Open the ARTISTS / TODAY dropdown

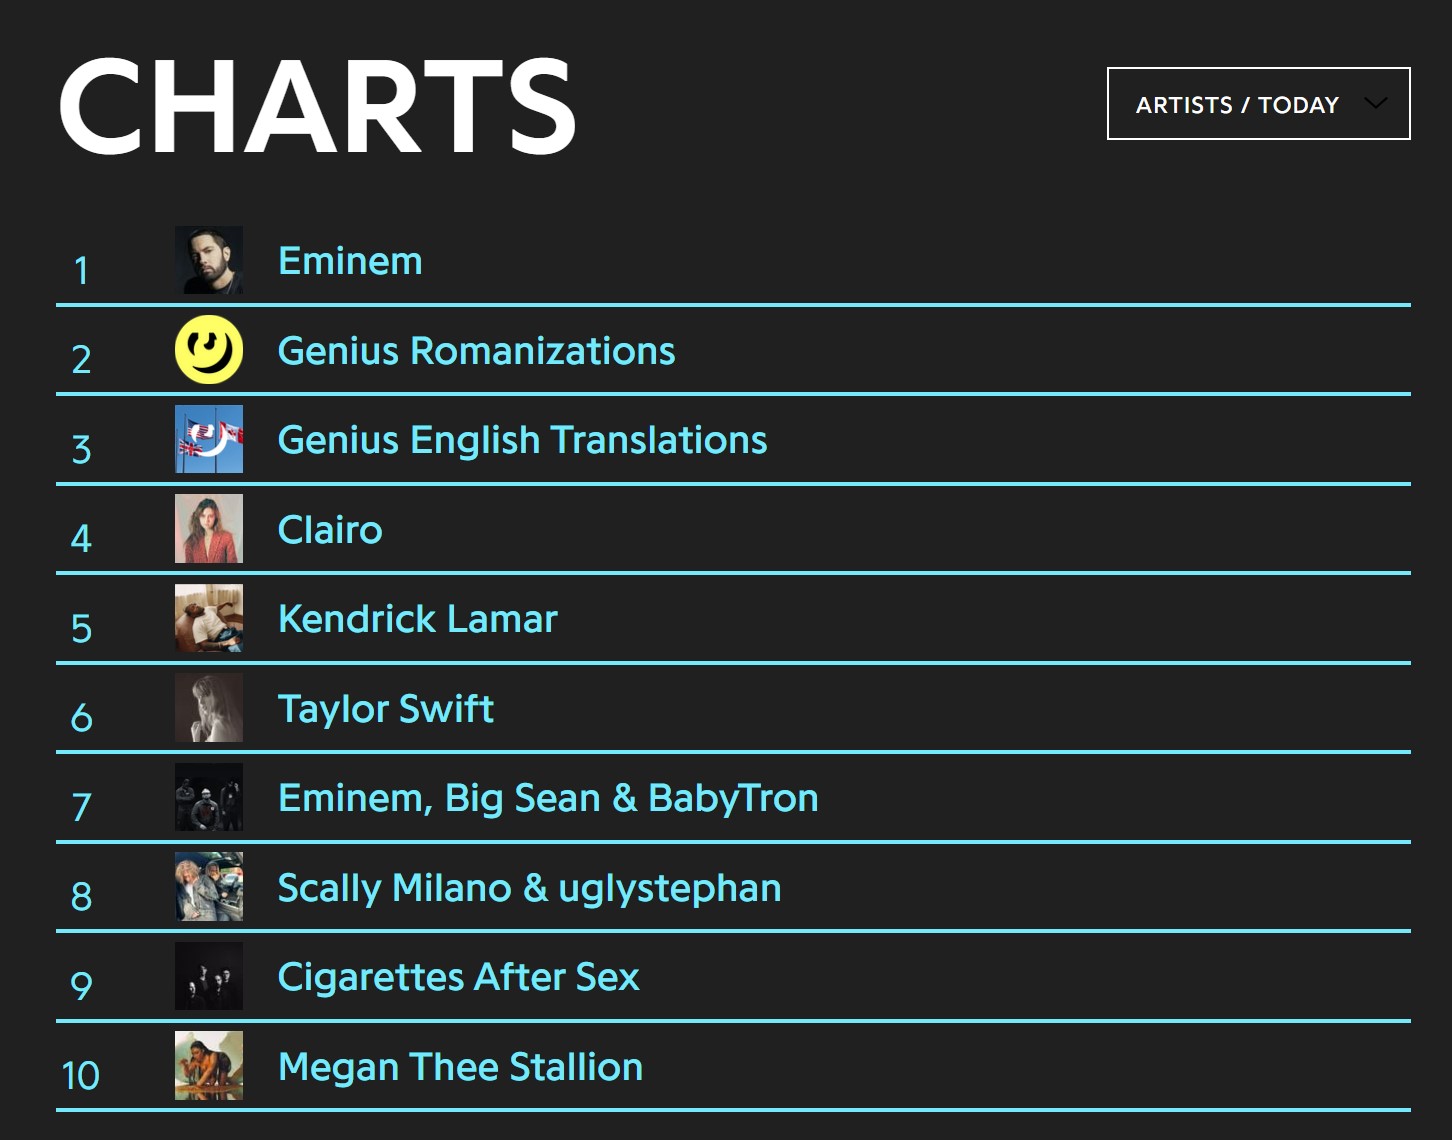[x=1259, y=104]
